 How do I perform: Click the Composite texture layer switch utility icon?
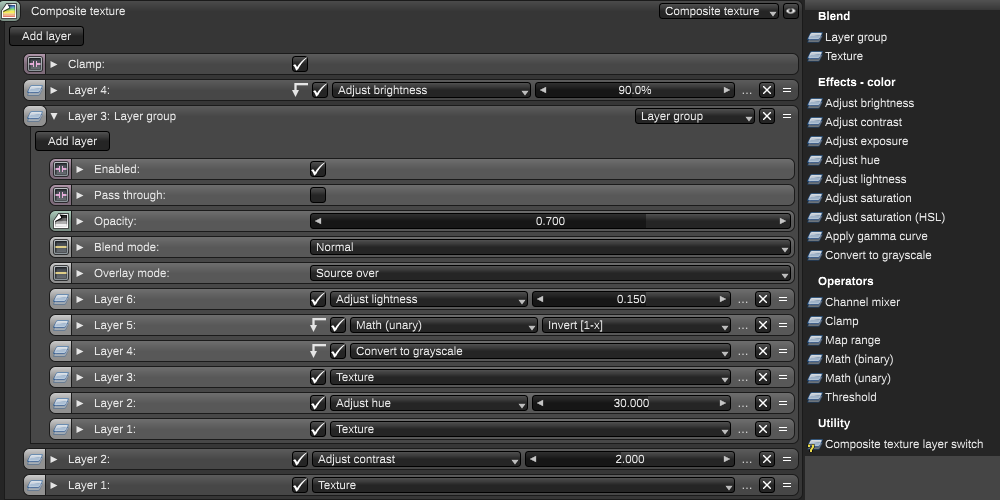pos(814,445)
